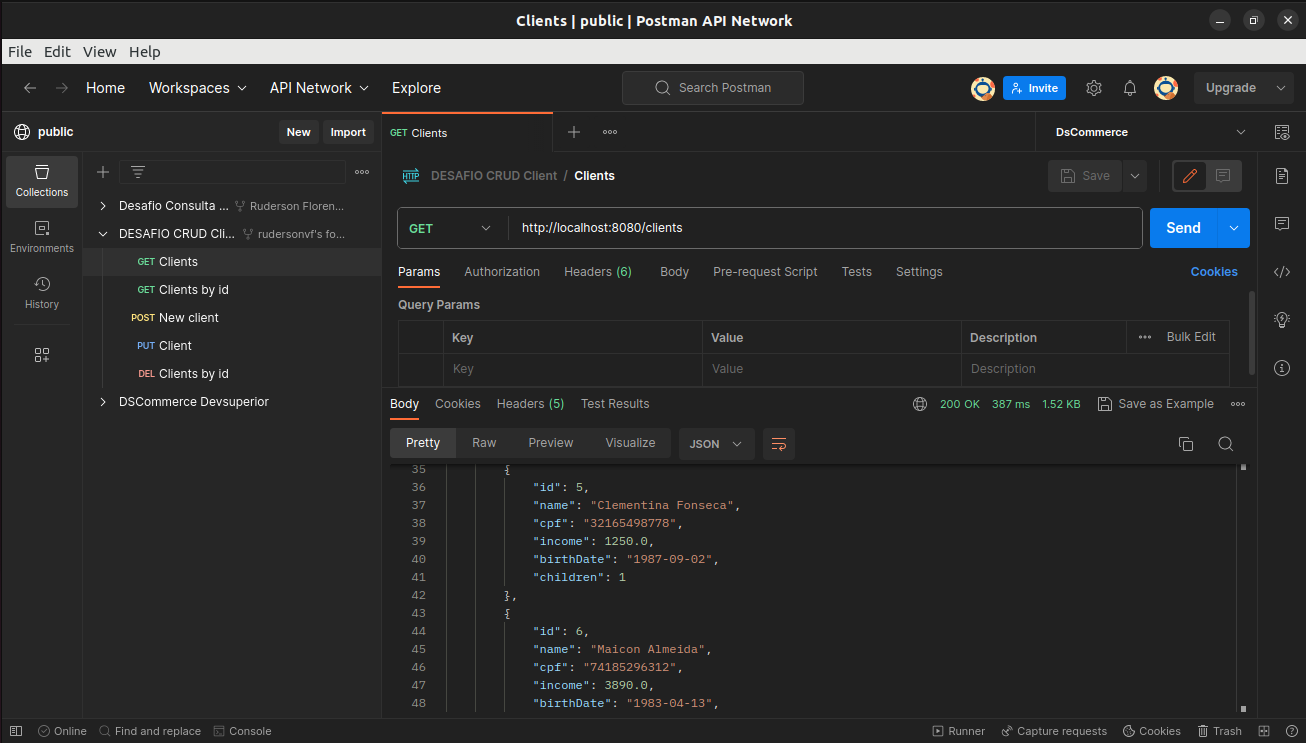The image size is (1306, 743).
Task: Open the Upgrade dropdown arrow
Action: [1281, 88]
